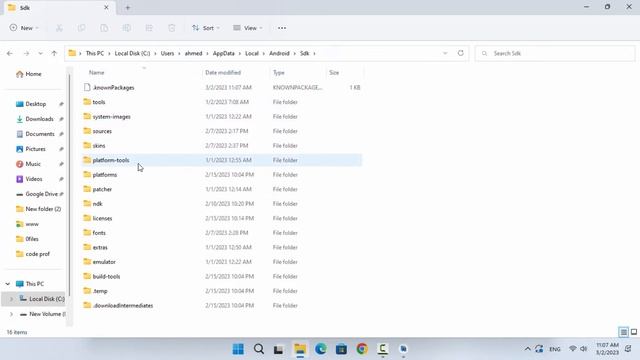
Task: Open a new tab with plus button
Action: (x=127, y=7)
